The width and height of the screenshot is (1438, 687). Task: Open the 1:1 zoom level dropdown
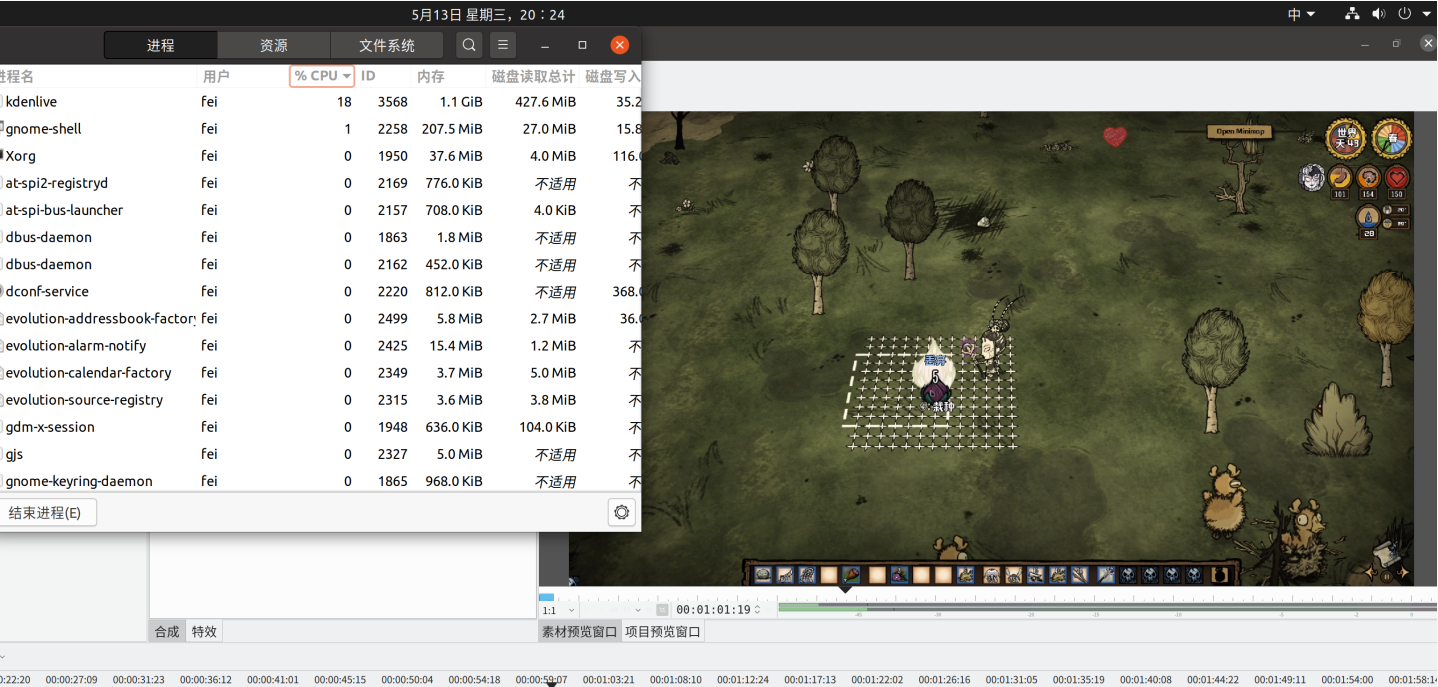click(x=559, y=610)
